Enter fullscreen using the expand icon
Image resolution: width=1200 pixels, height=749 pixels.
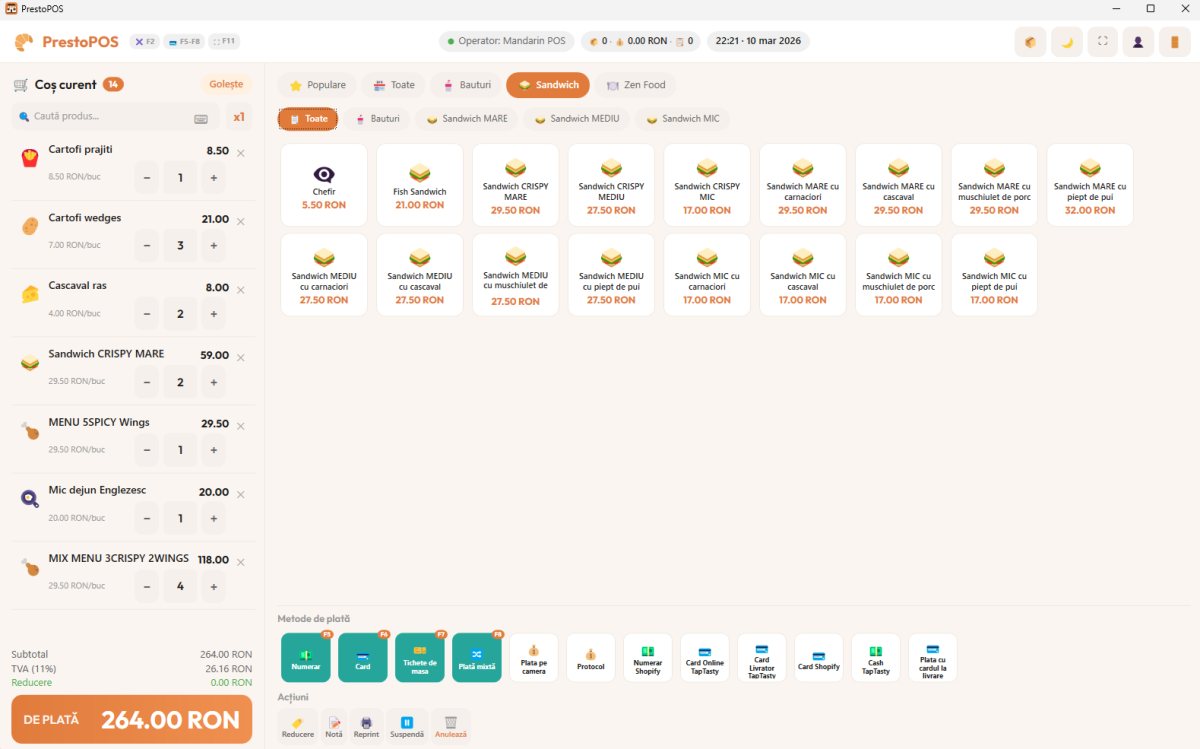(1102, 42)
